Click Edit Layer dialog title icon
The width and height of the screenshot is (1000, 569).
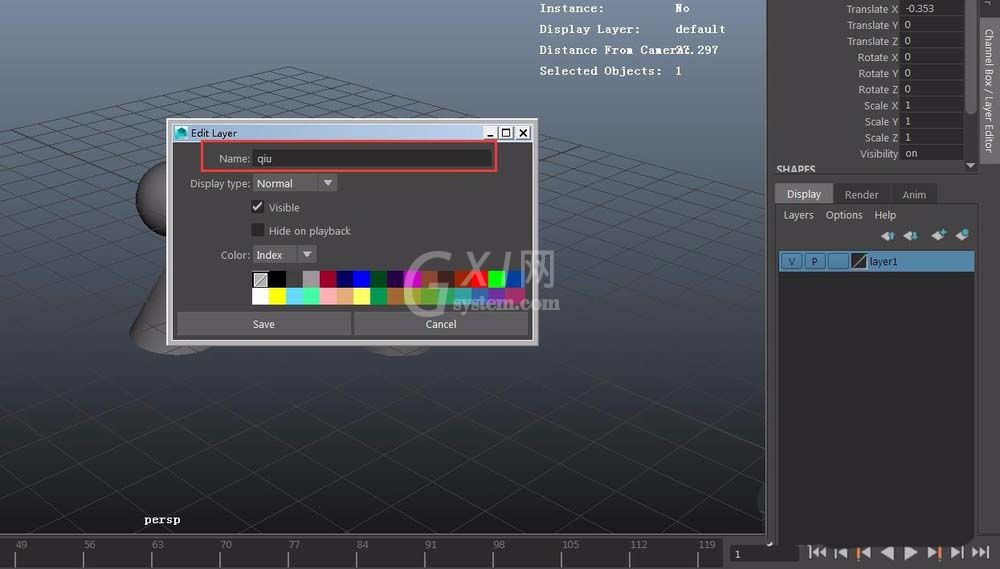181,133
